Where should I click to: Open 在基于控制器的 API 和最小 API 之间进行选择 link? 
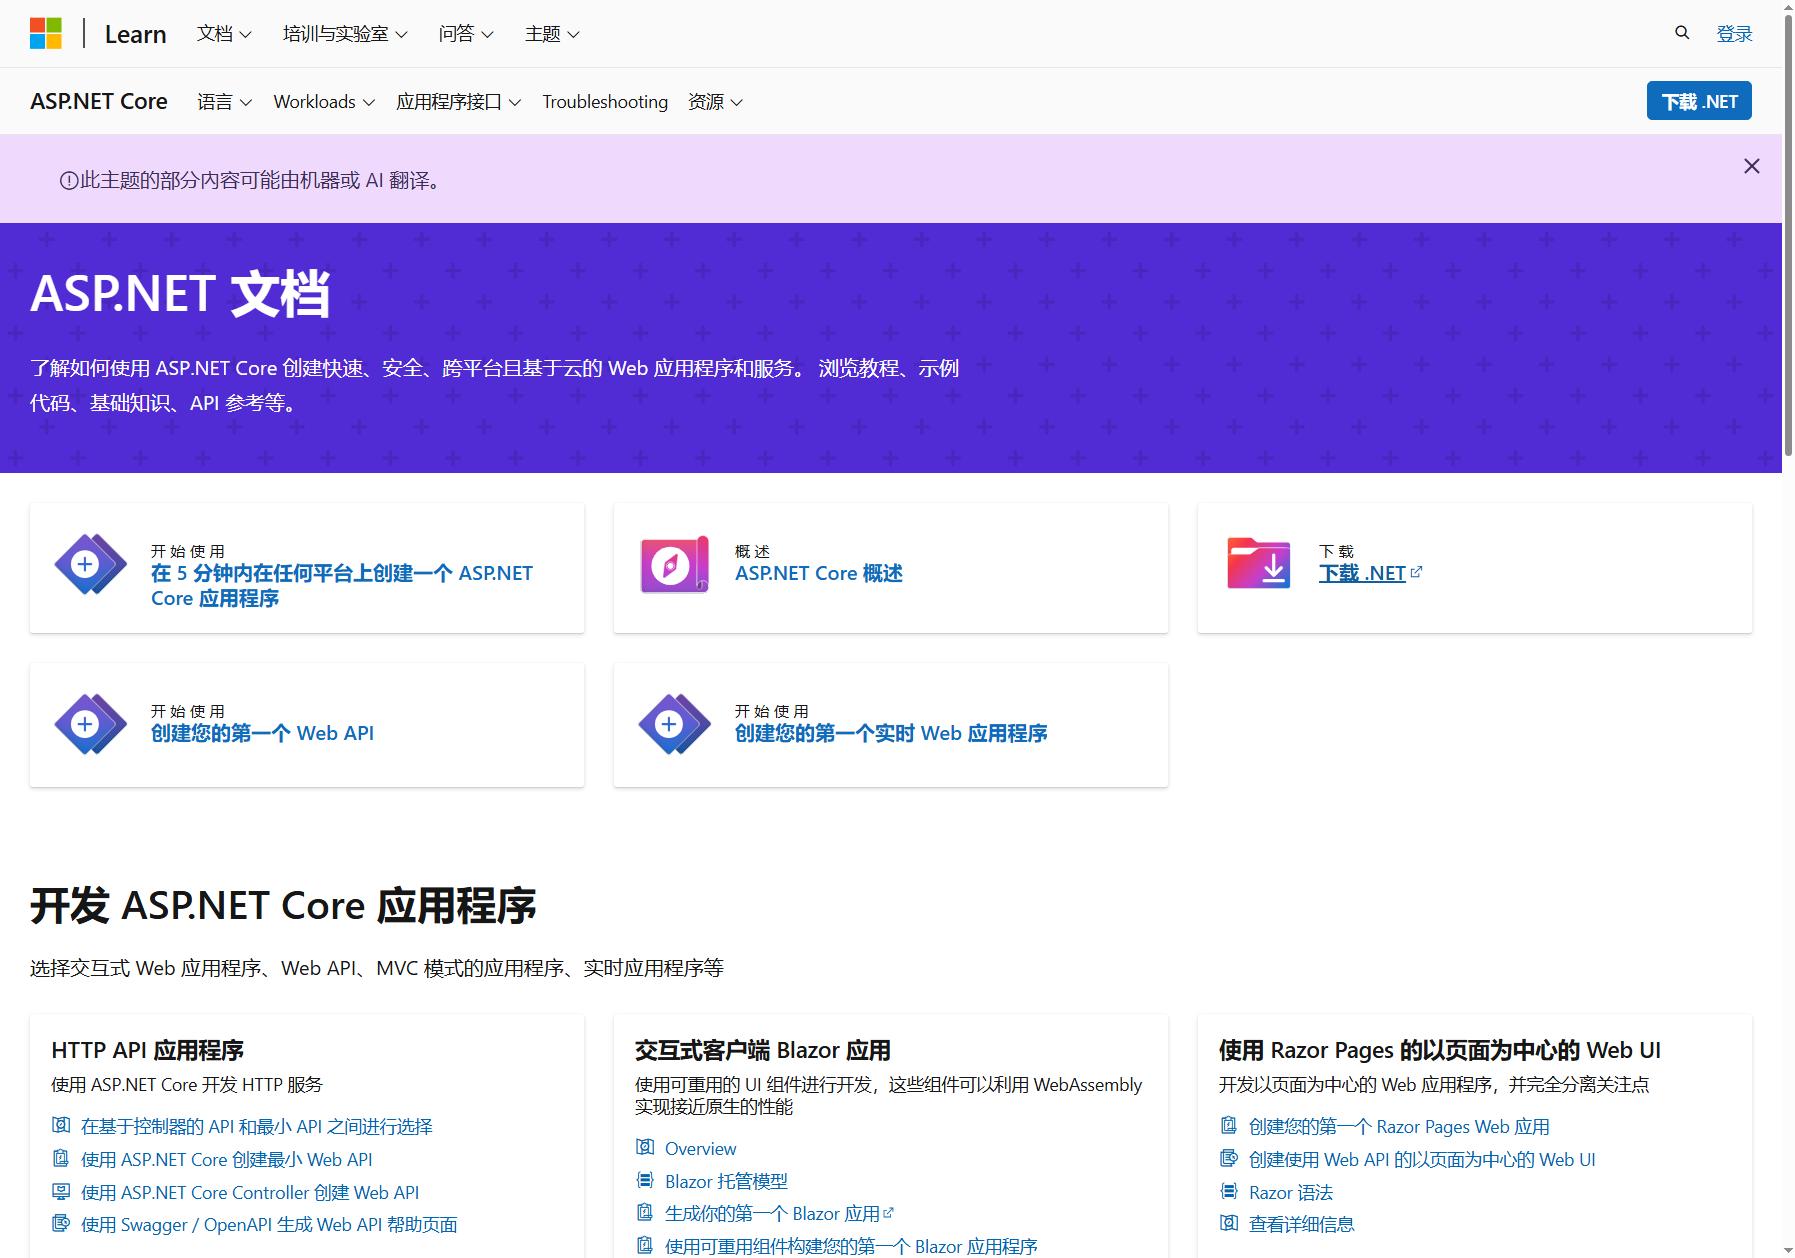pos(257,1126)
